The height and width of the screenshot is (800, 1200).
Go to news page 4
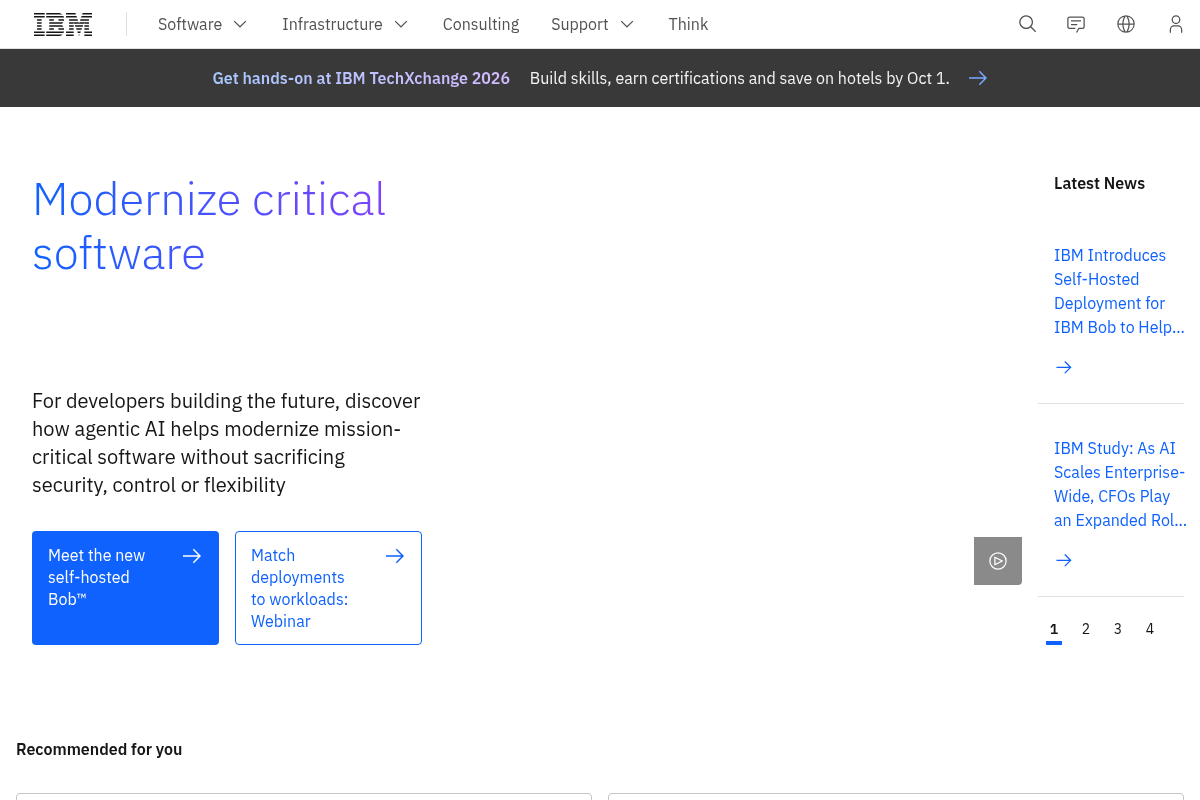pos(1150,629)
